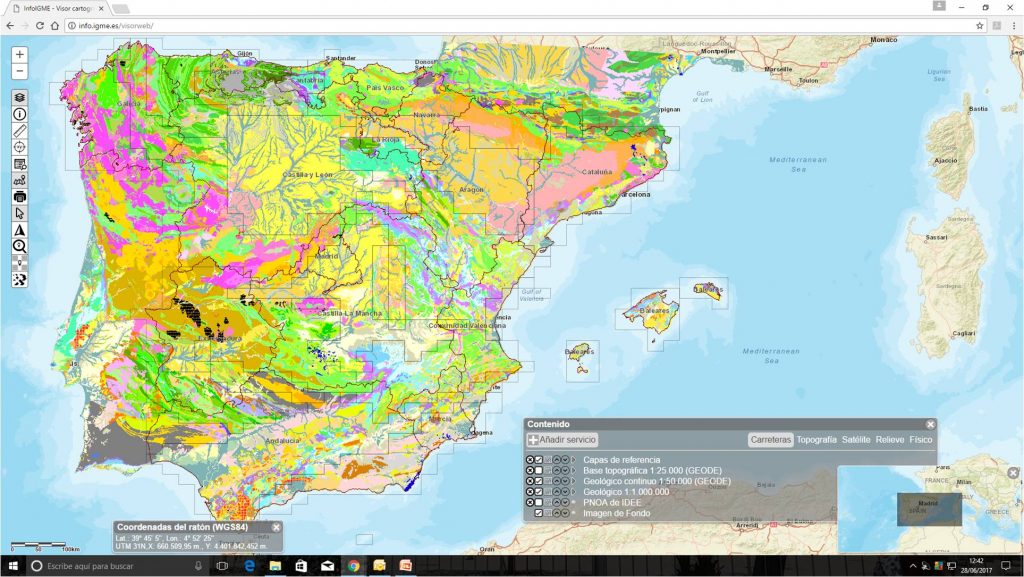Image resolution: width=1024 pixels, height=577 pixels.
Task: Zoom in with the plus button
Action: 20,55
